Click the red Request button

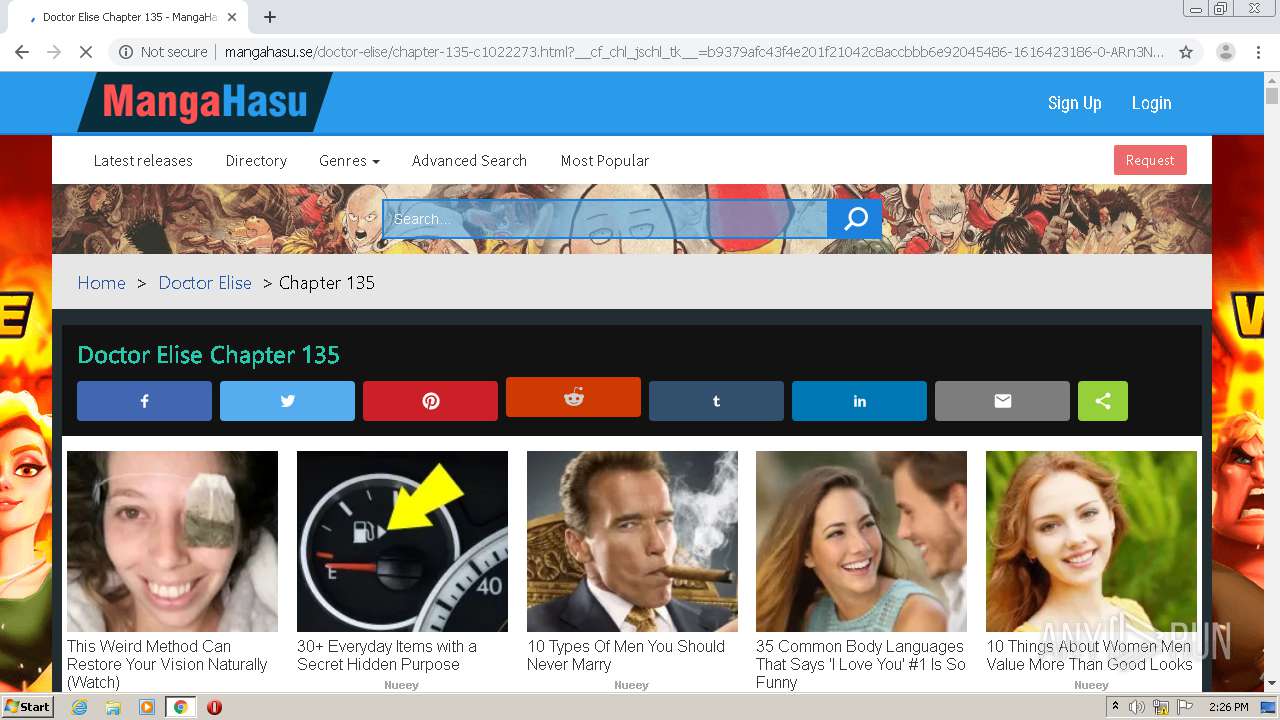pyautogui.click(x=1150, y=160)
